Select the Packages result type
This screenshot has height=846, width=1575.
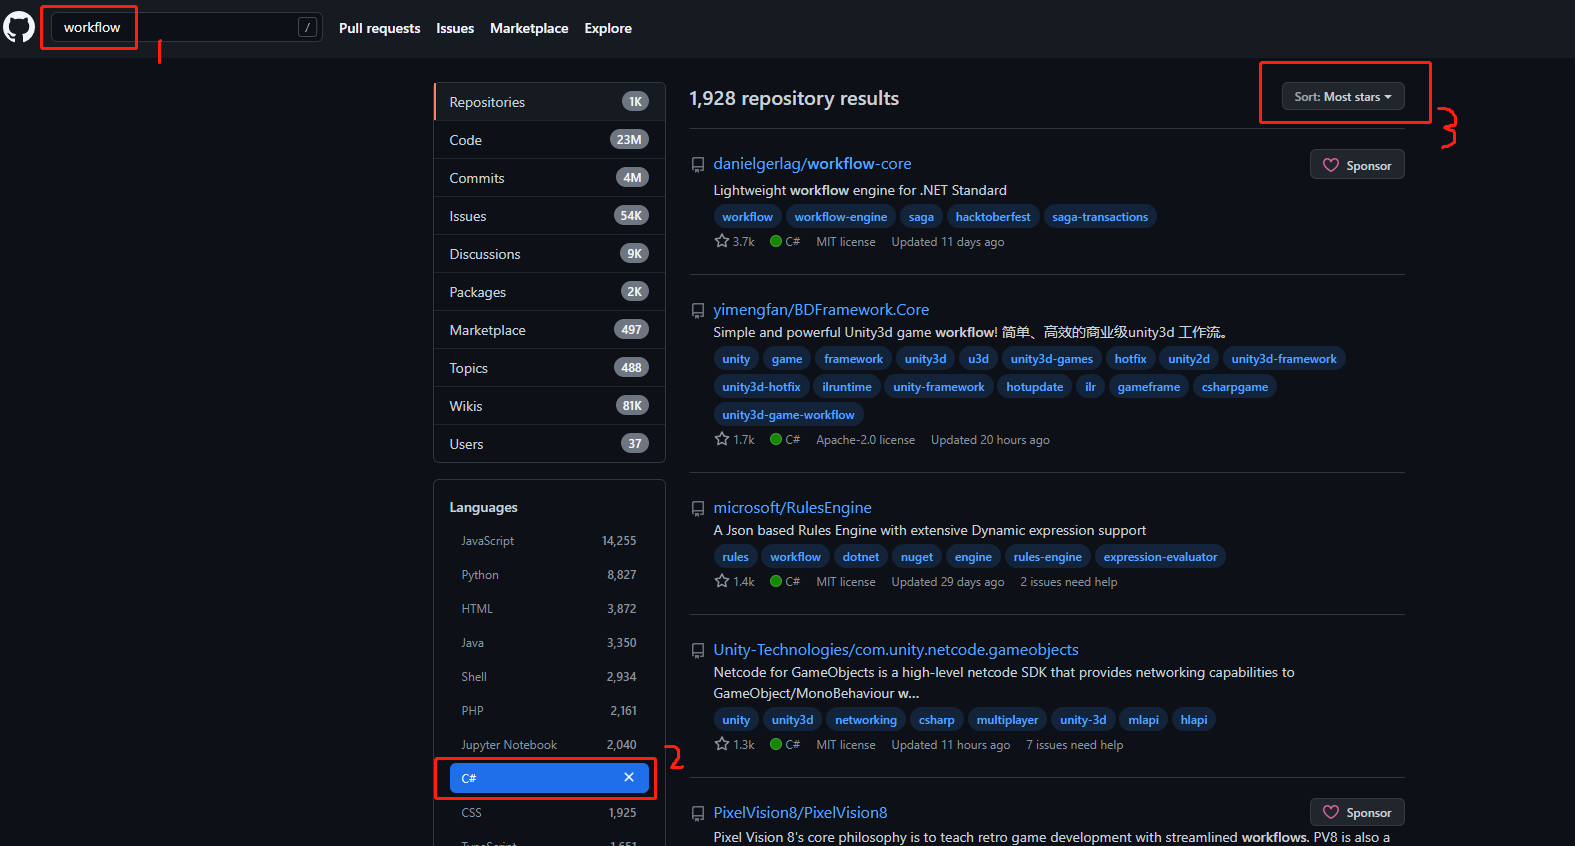point(549,292)
